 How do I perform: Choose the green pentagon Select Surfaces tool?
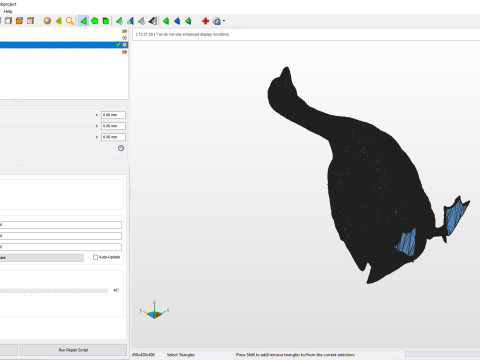95,21
